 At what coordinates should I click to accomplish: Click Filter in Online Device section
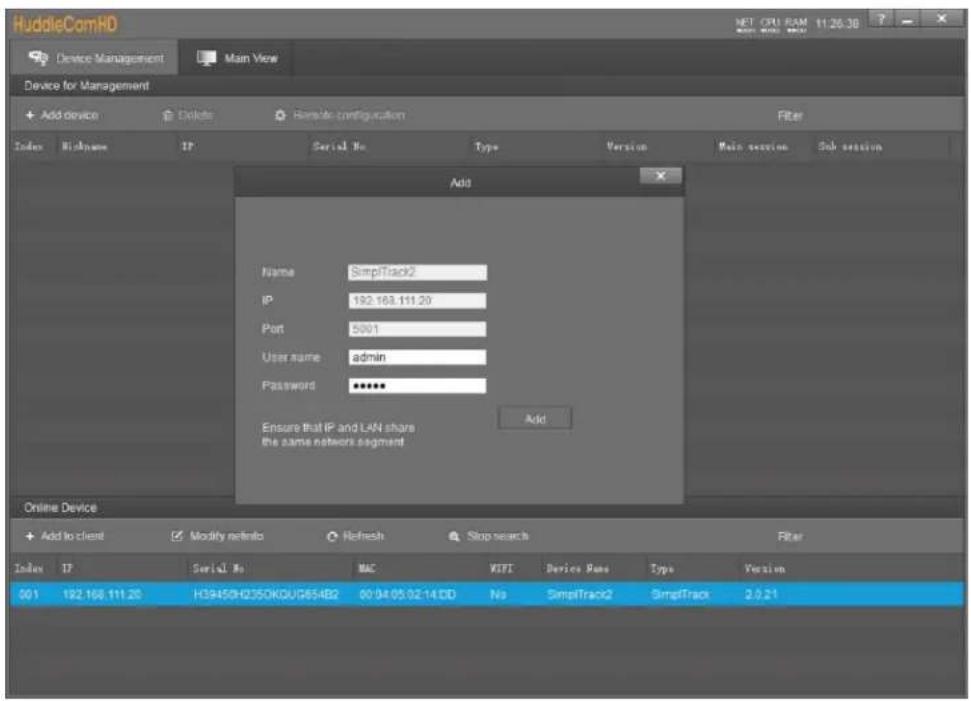click(x=790, y=536)
